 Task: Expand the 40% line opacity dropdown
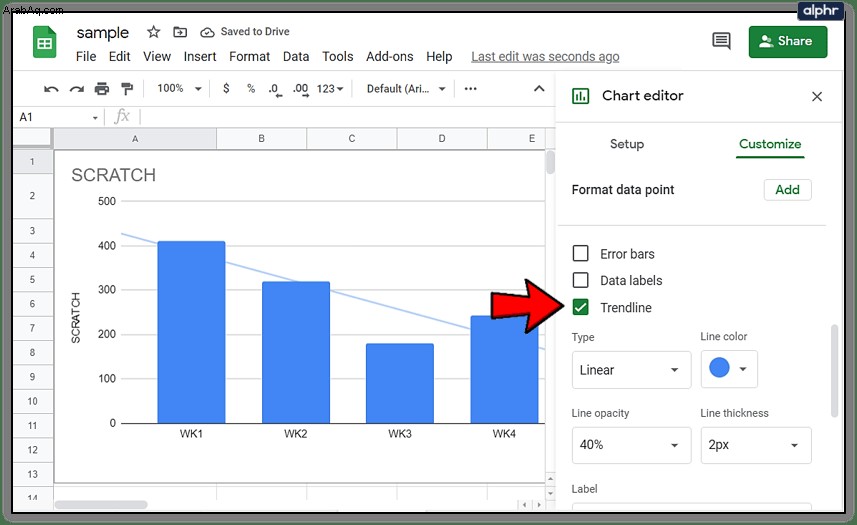(x=631, y=445)
